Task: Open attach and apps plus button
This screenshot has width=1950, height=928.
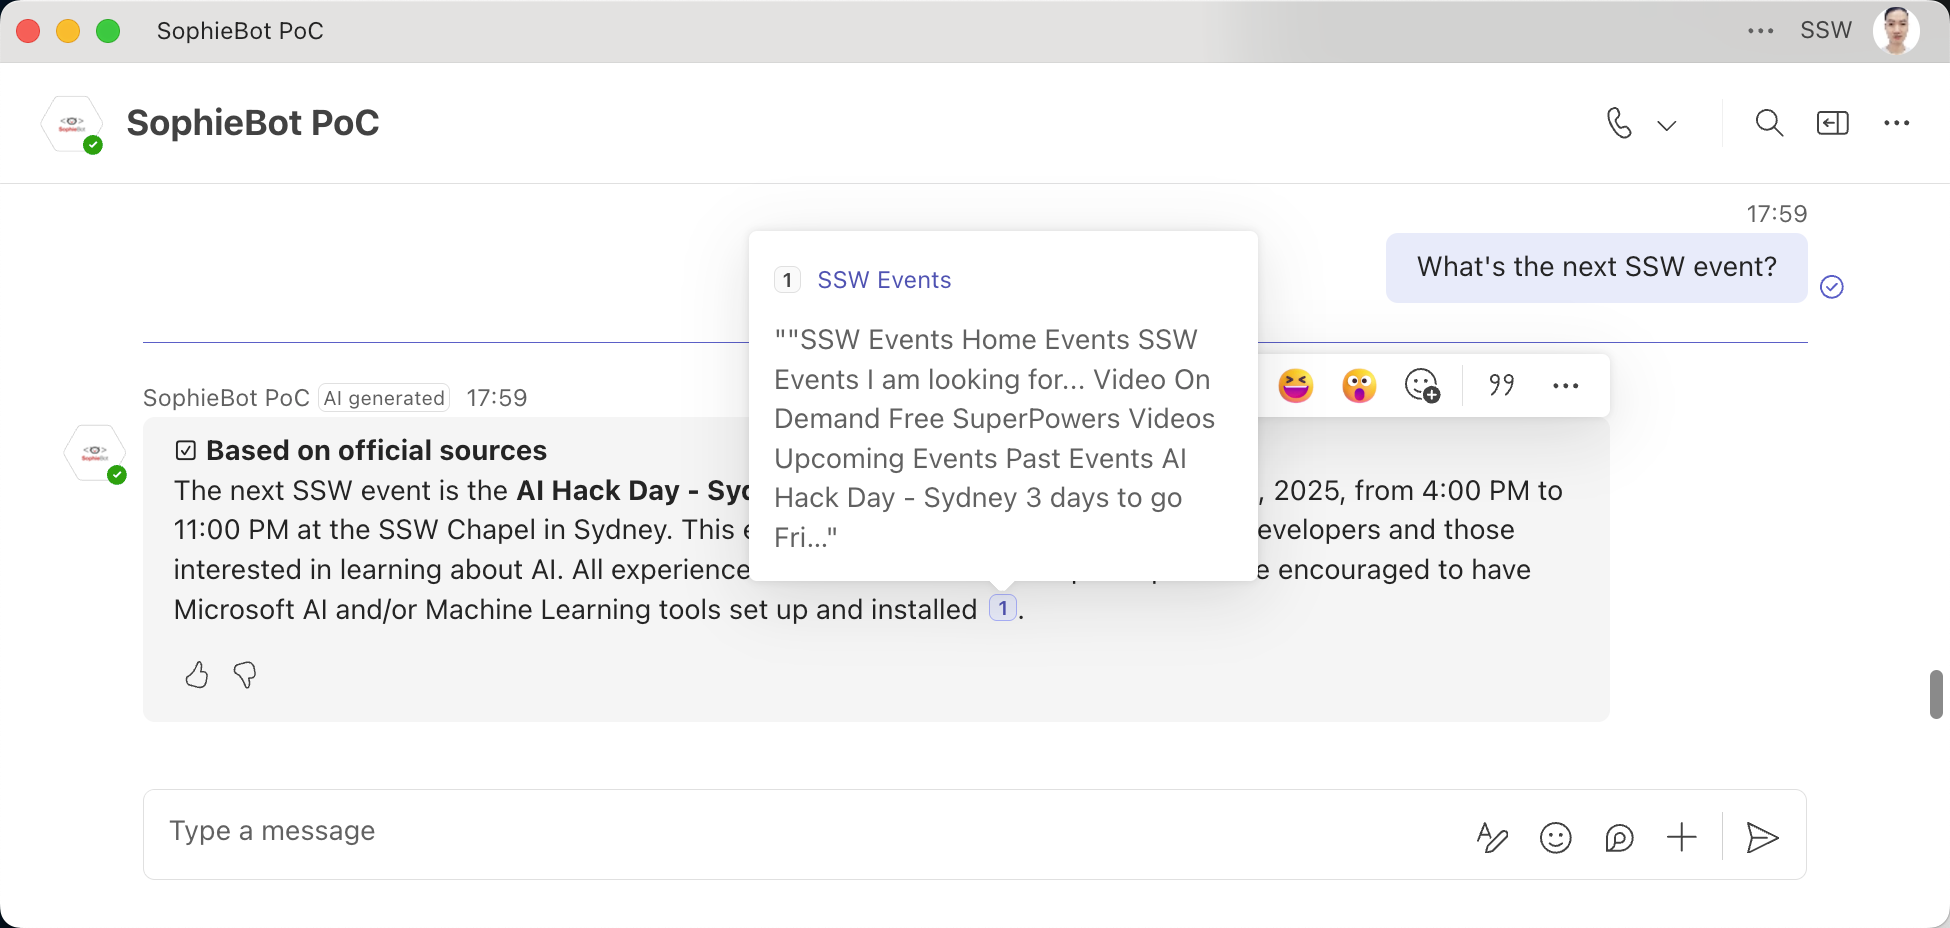Action: pos(1682,837)
